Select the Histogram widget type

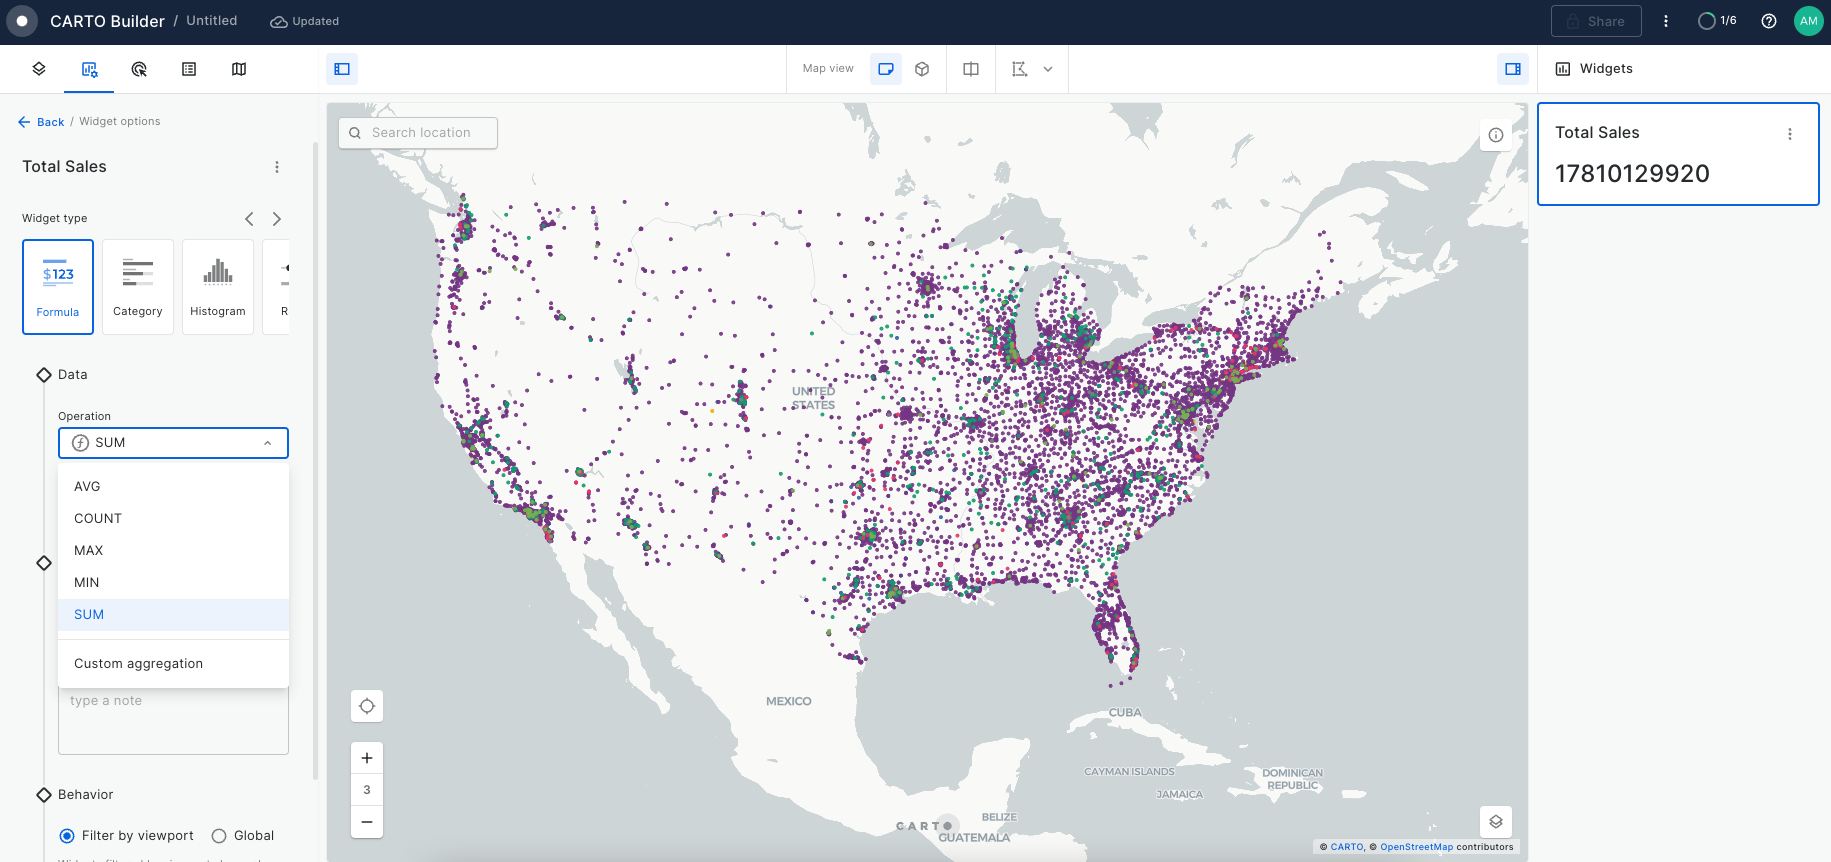[218, 287]
